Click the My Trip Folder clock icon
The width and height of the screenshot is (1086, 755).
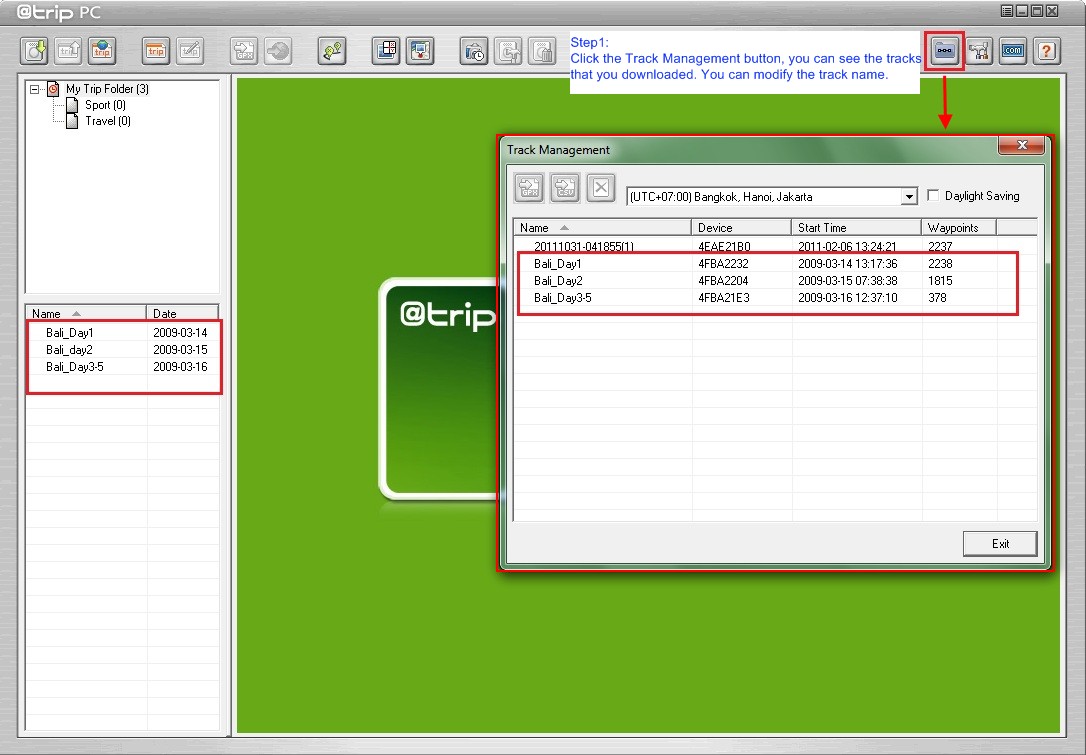click(53, 89)
